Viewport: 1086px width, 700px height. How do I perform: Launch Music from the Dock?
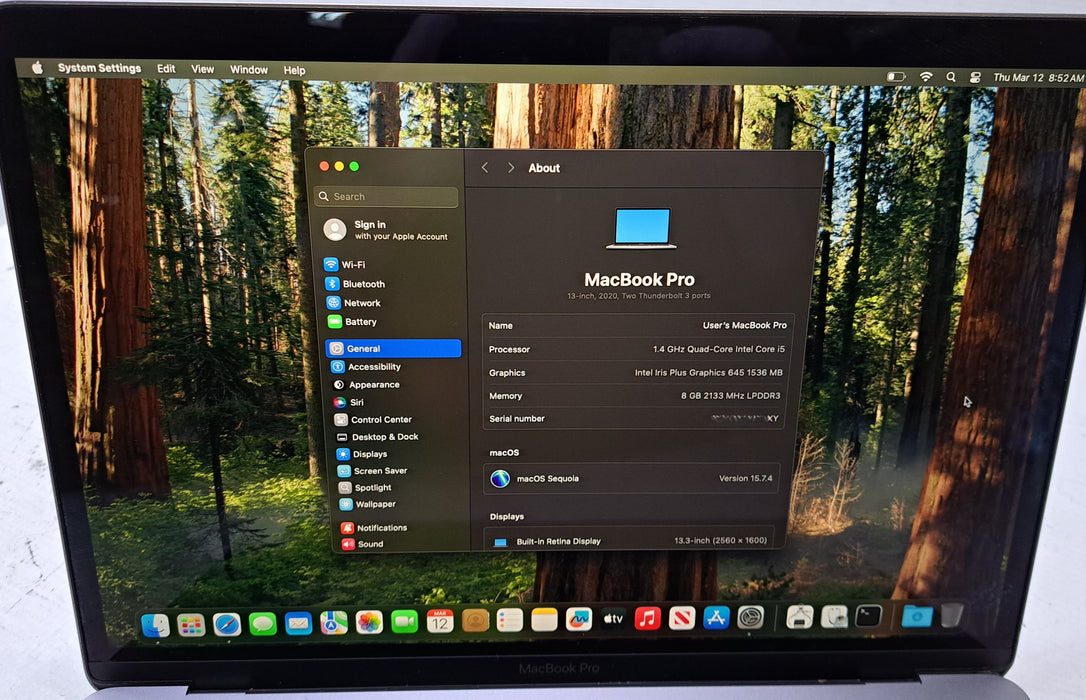pyautogui.click(x=648, y=618)
